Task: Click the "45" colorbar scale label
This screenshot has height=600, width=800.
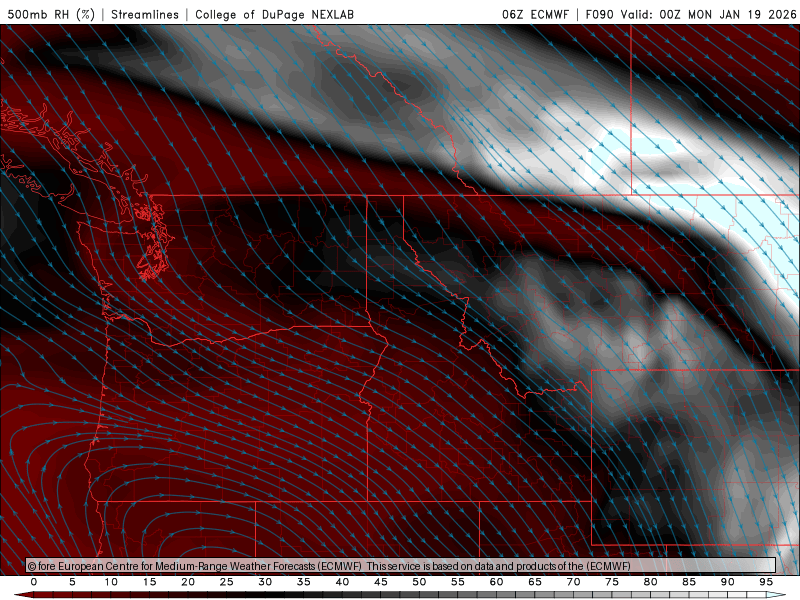Action: point(381,582)
